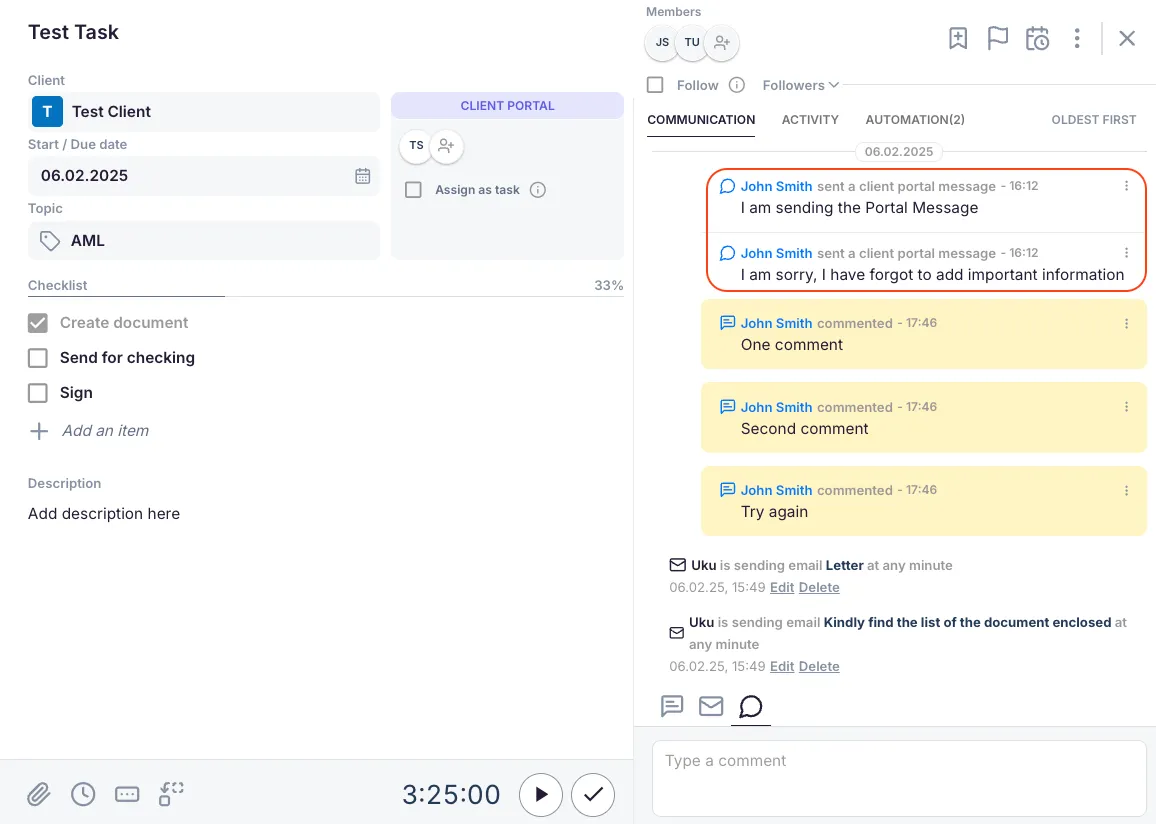Click Edit link for Letter email
1156x824 pixels.
click(782, 588)
